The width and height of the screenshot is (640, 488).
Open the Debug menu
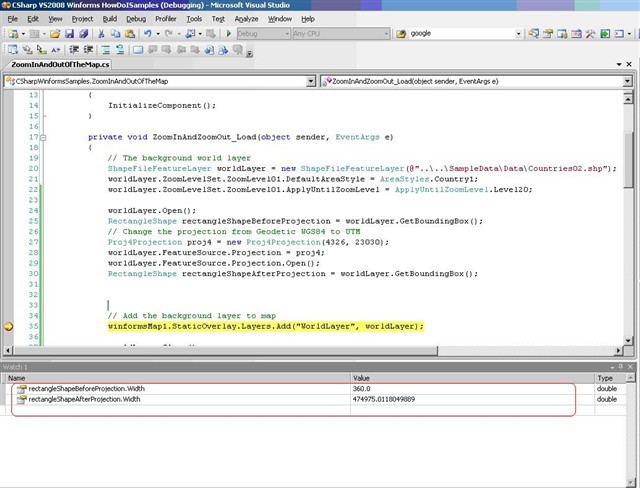[136, 18]
